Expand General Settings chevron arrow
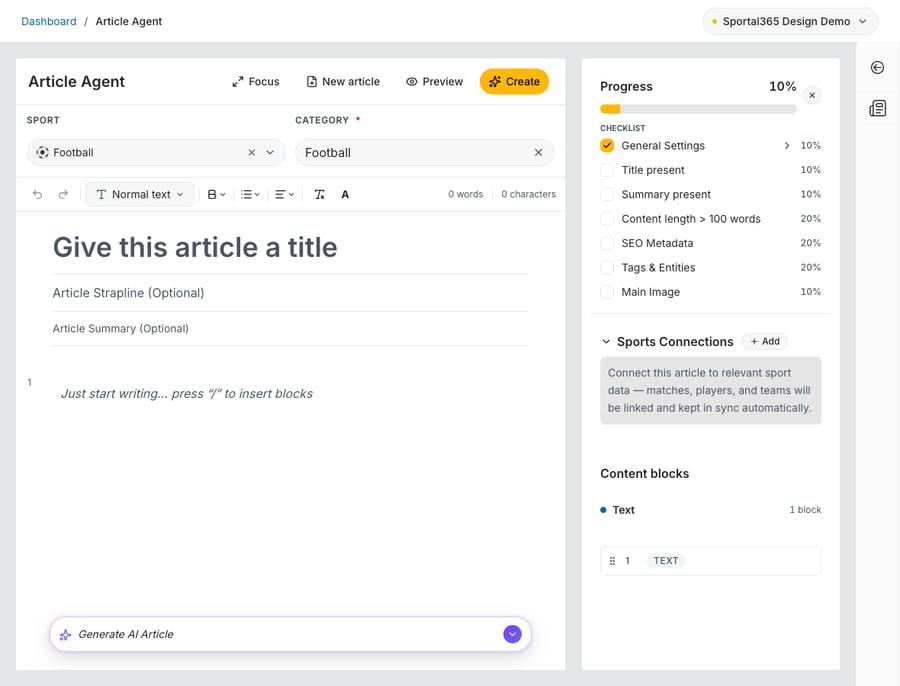 coord(786,146)
